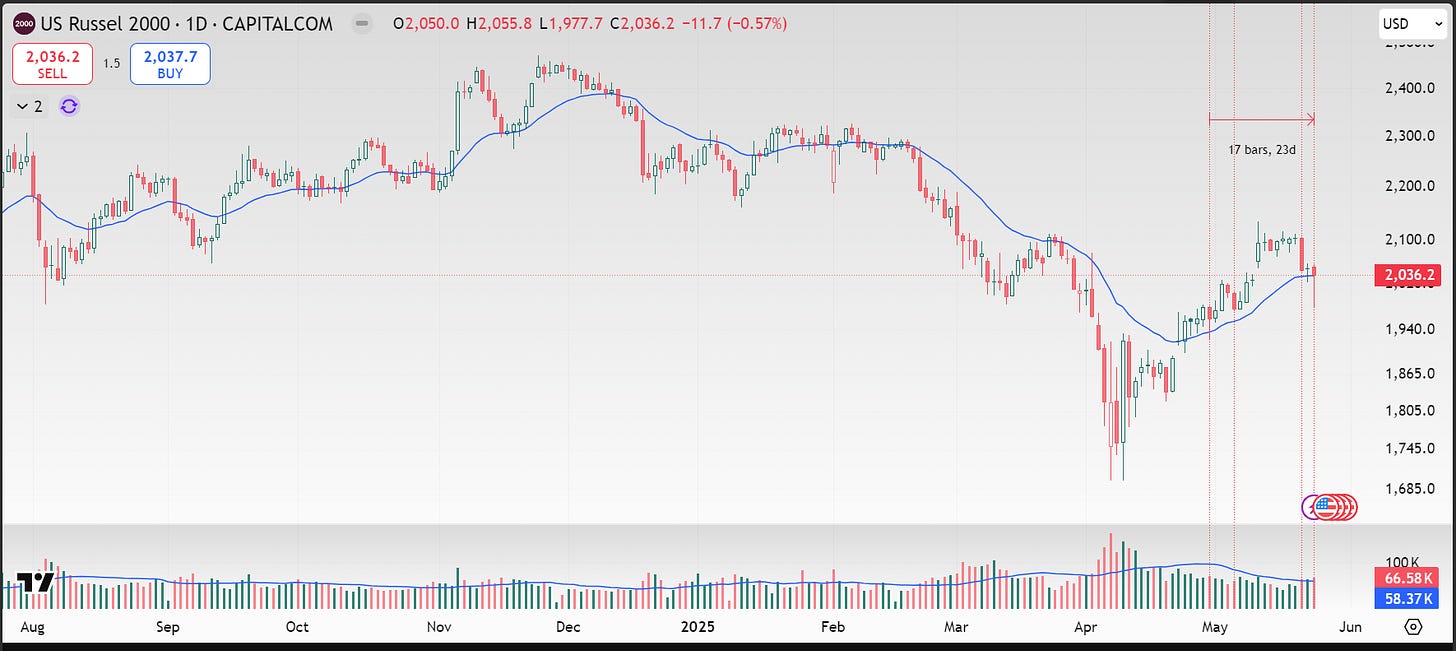
Task: Click the Oct label on time axis
Action: pyautogui.click(x=296, y=627)
